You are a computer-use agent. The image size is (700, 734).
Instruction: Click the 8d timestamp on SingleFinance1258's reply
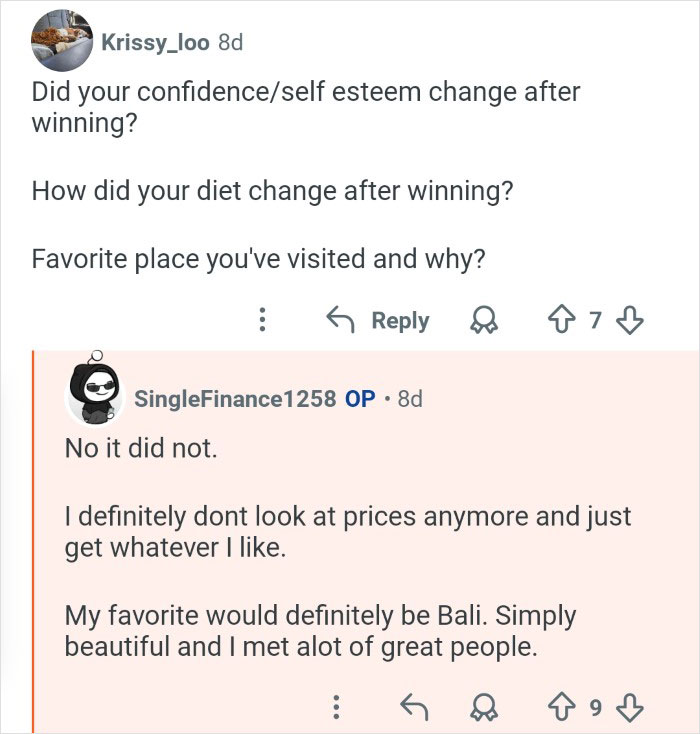(410, 398)
